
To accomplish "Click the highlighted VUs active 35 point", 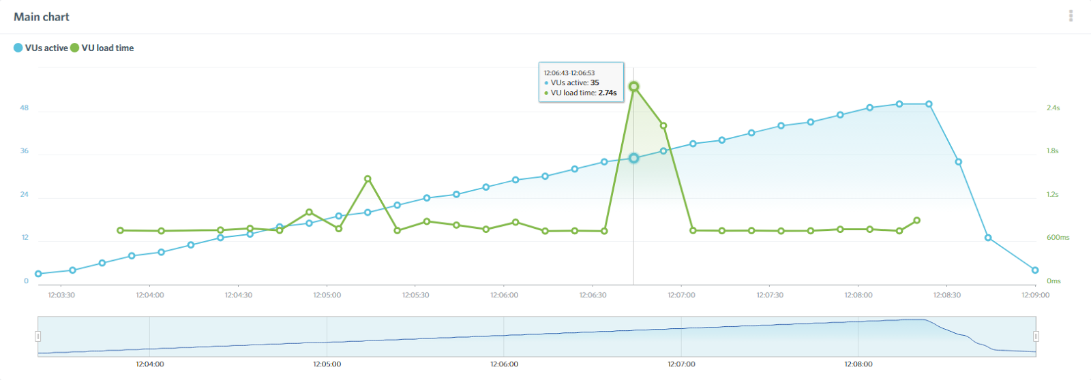I will pyautogui.click(x=634, y=158).
